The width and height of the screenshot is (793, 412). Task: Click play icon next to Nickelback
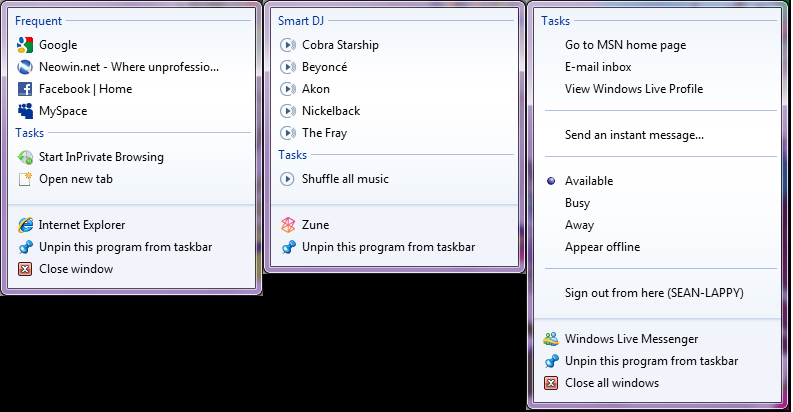pos(288,111)
